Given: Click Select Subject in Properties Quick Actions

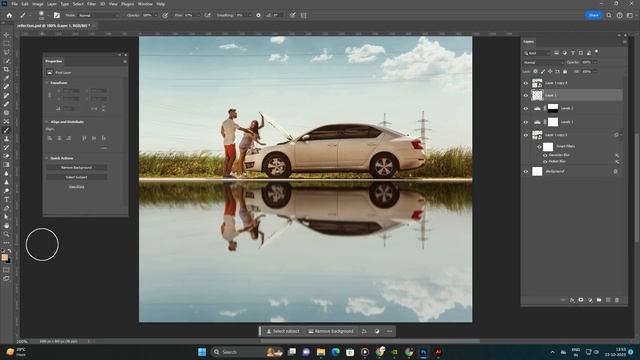Looking at the screenshot, I should [x=77, y=177].
